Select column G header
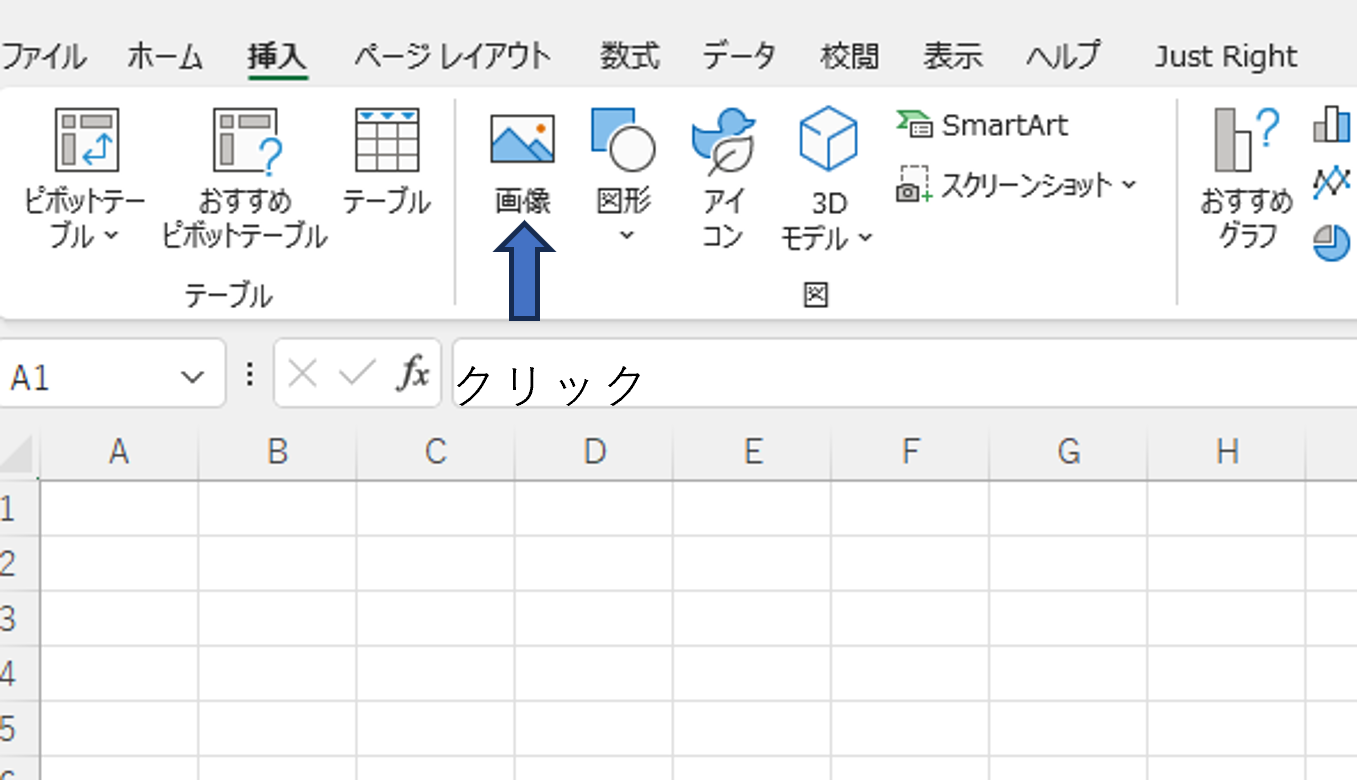 point(1068,453)
